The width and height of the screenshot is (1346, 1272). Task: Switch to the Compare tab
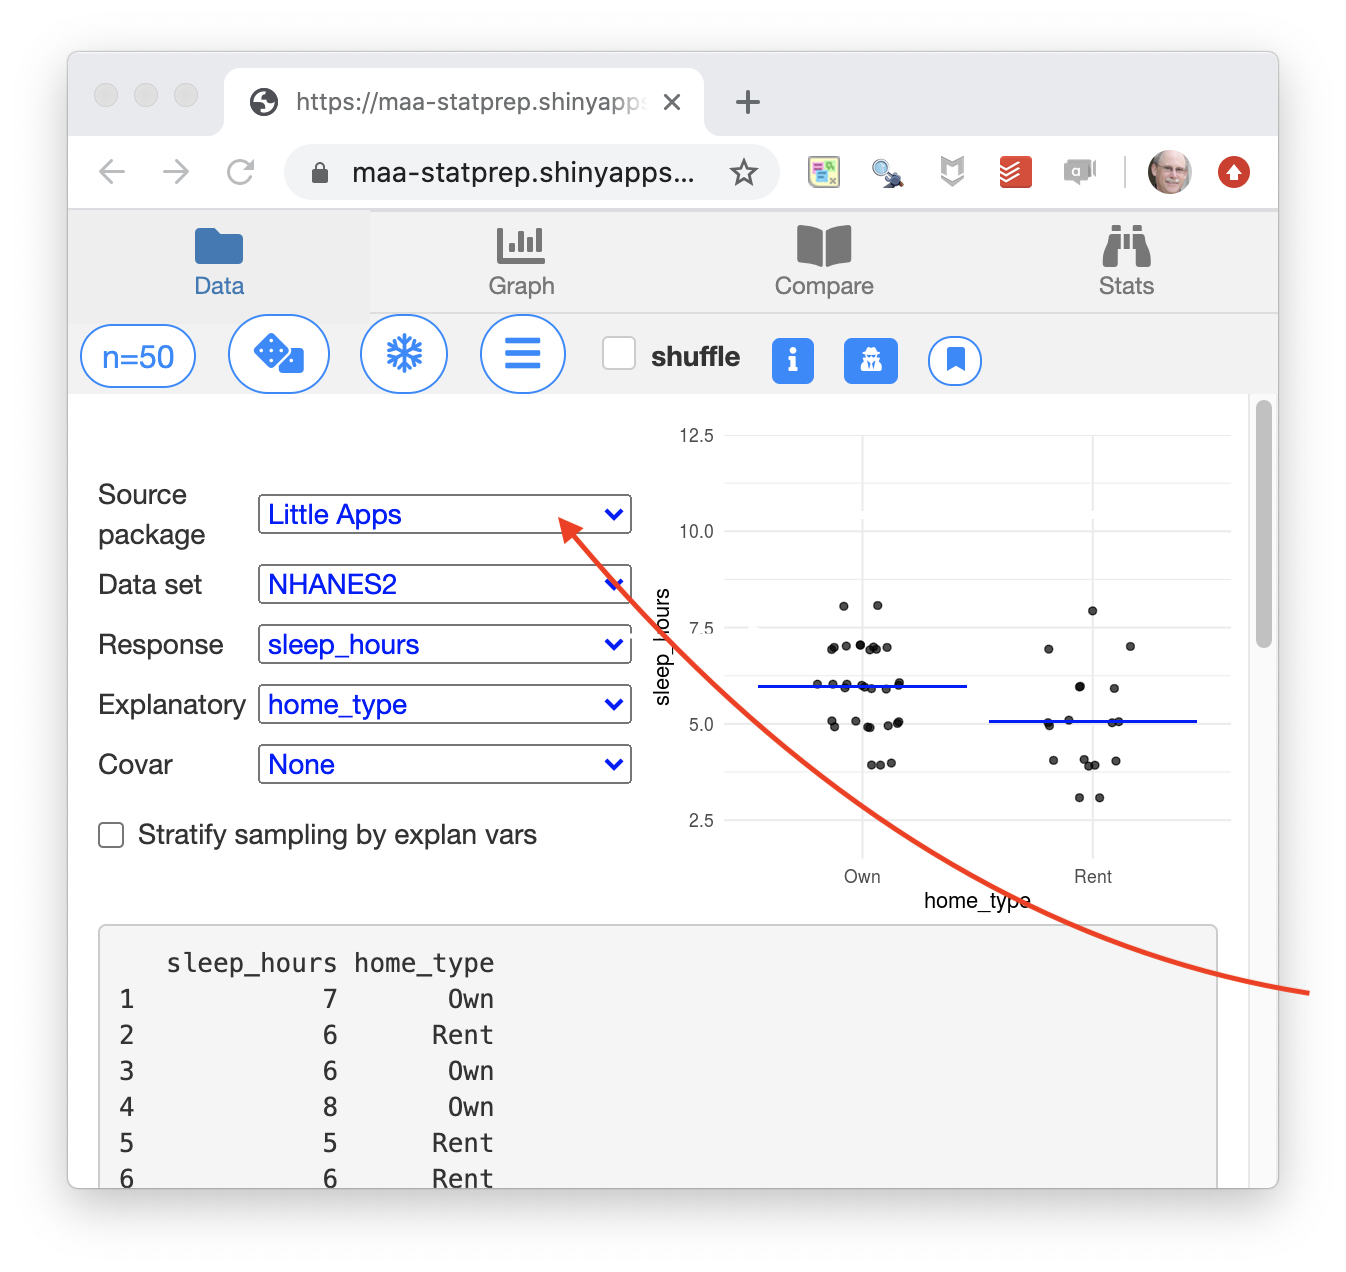click(824, 262)
